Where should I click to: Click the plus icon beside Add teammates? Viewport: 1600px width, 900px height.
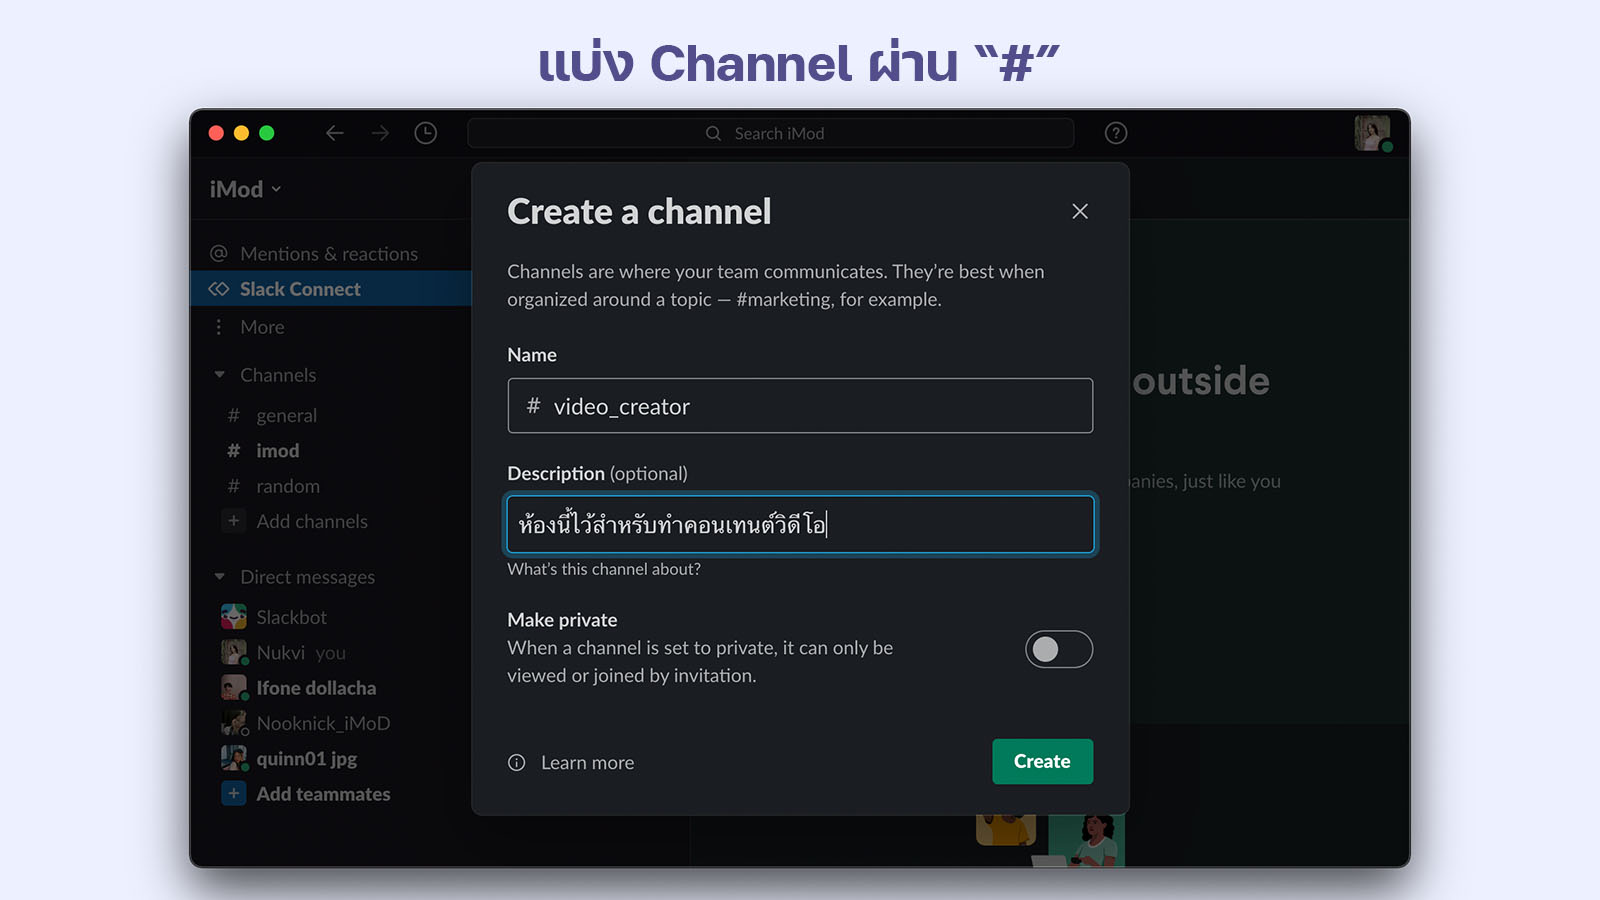(233, 794)
